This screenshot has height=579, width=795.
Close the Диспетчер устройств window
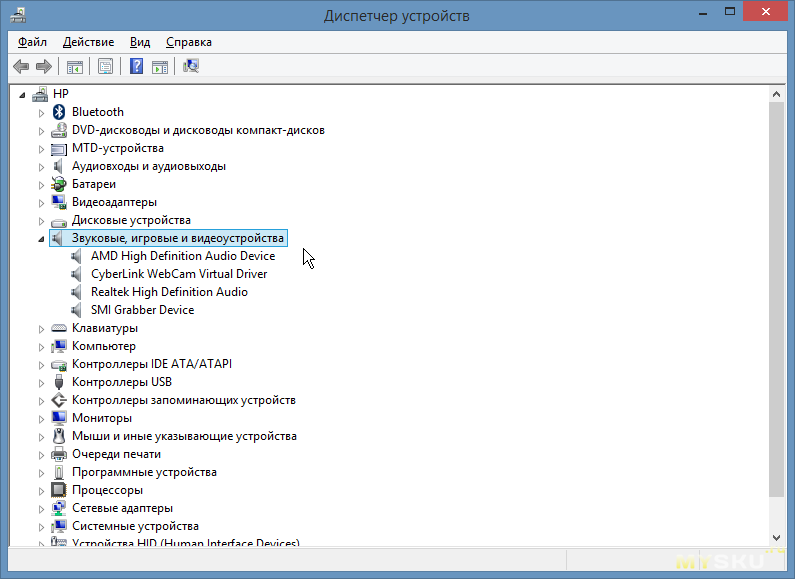(x=766, y=12)
